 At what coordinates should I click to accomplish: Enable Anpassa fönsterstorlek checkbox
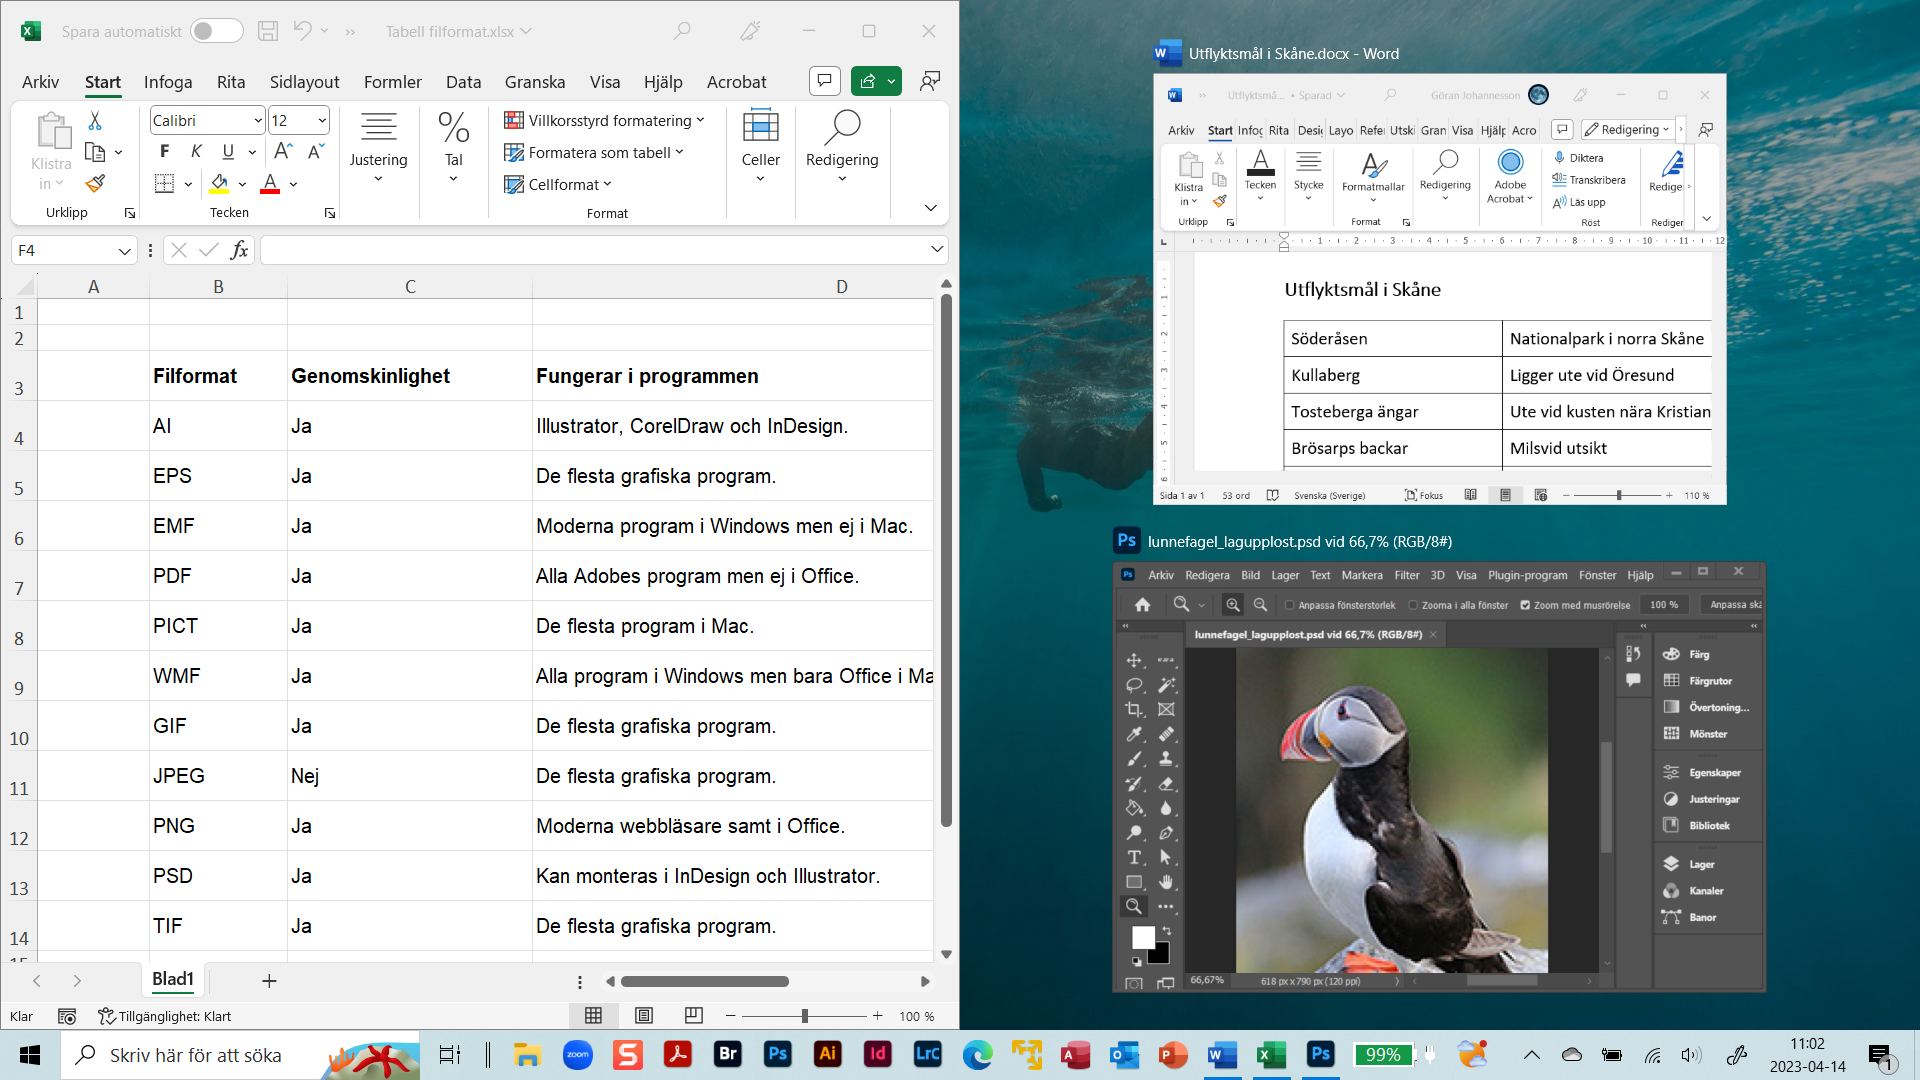[x=1290, y=605]
